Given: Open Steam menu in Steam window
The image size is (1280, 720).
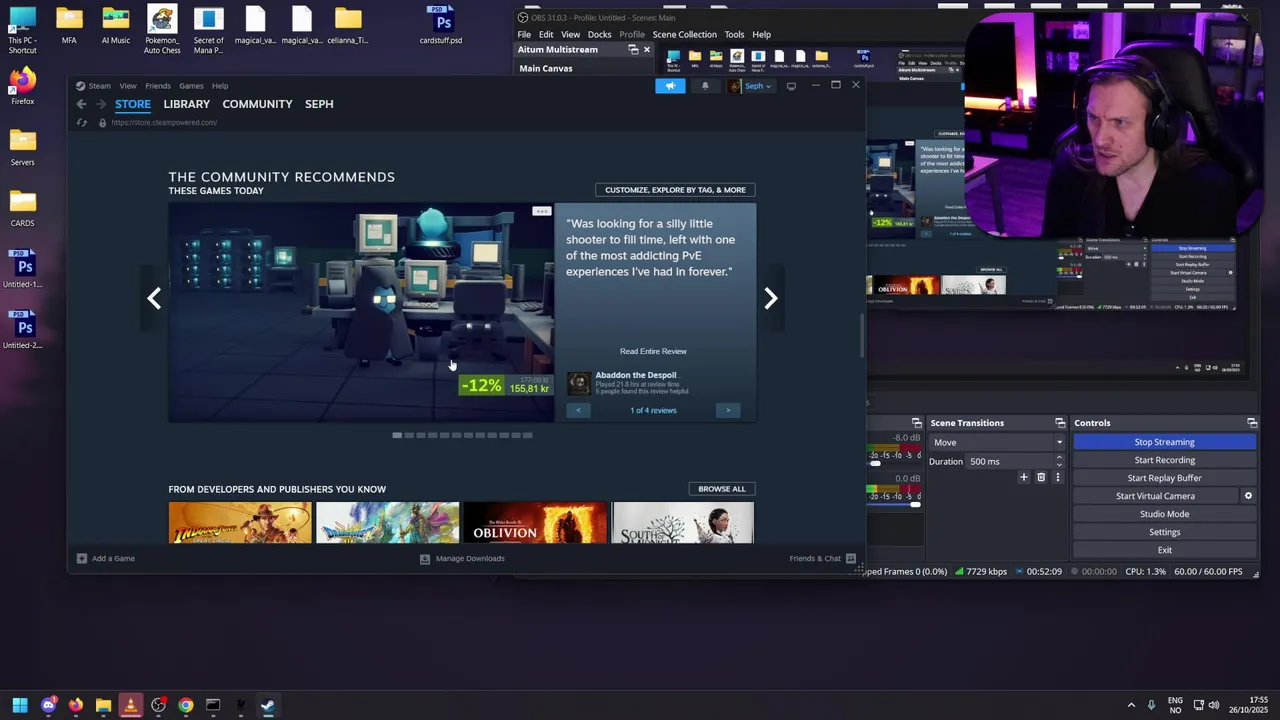Looking at the screenshot, I should click(x=100, y=86).
